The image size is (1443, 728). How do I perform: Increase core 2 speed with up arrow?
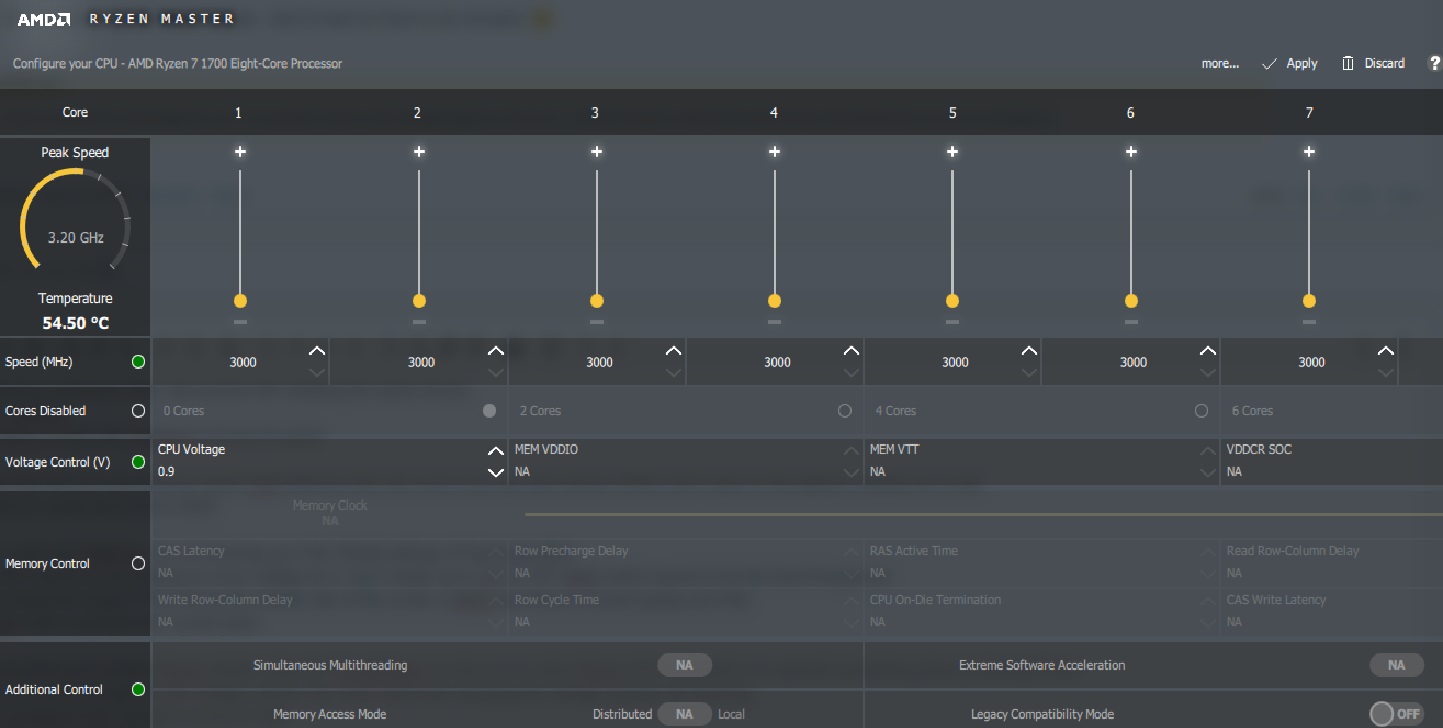click(495, 351)
